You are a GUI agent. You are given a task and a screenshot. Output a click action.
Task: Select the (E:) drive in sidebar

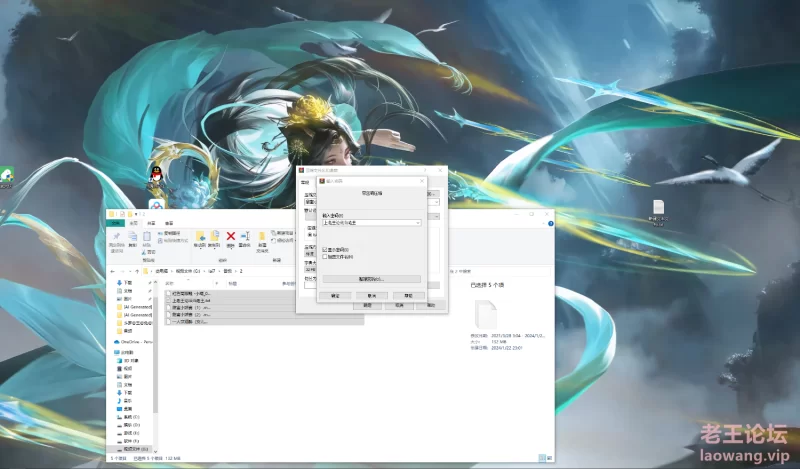pyautogui.click(x=129, y=433)
